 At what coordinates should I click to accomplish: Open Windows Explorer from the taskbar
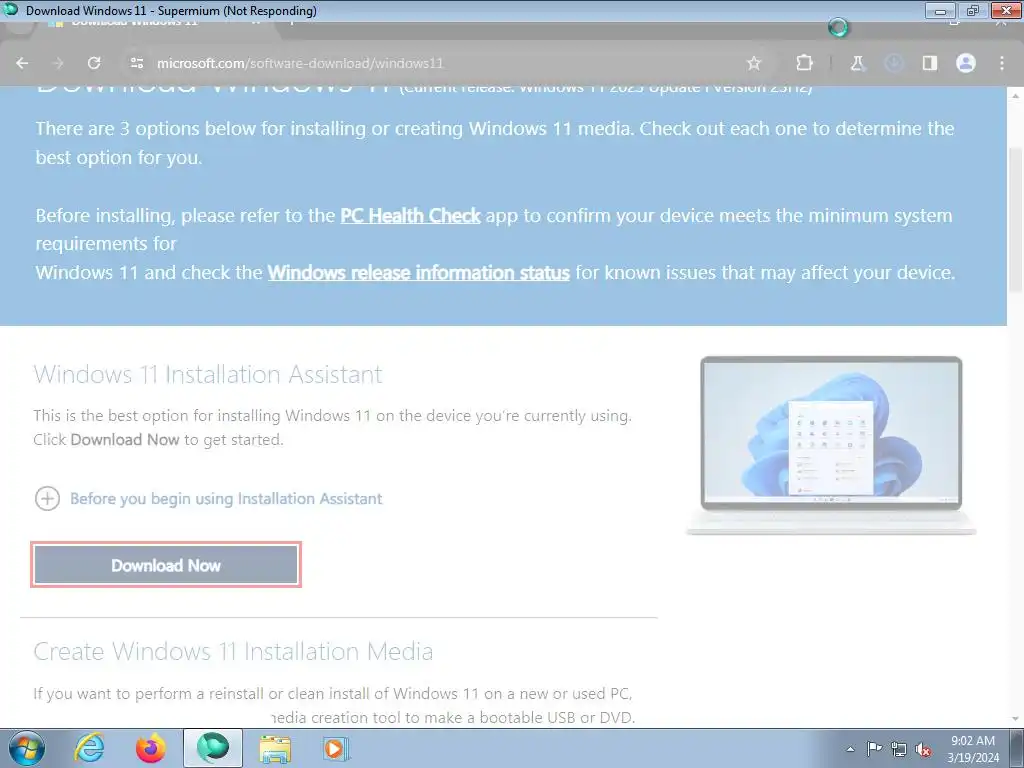click(275, 748)
